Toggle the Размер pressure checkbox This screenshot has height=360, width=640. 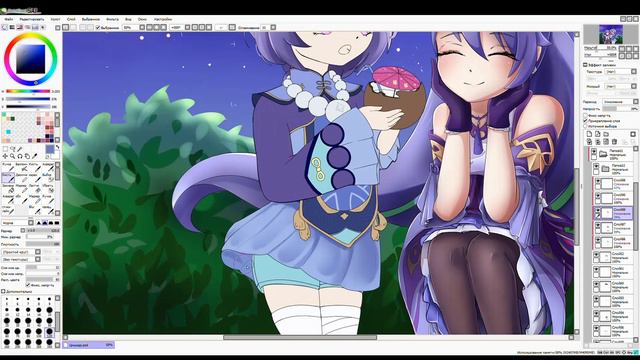(x=23, y=231)
